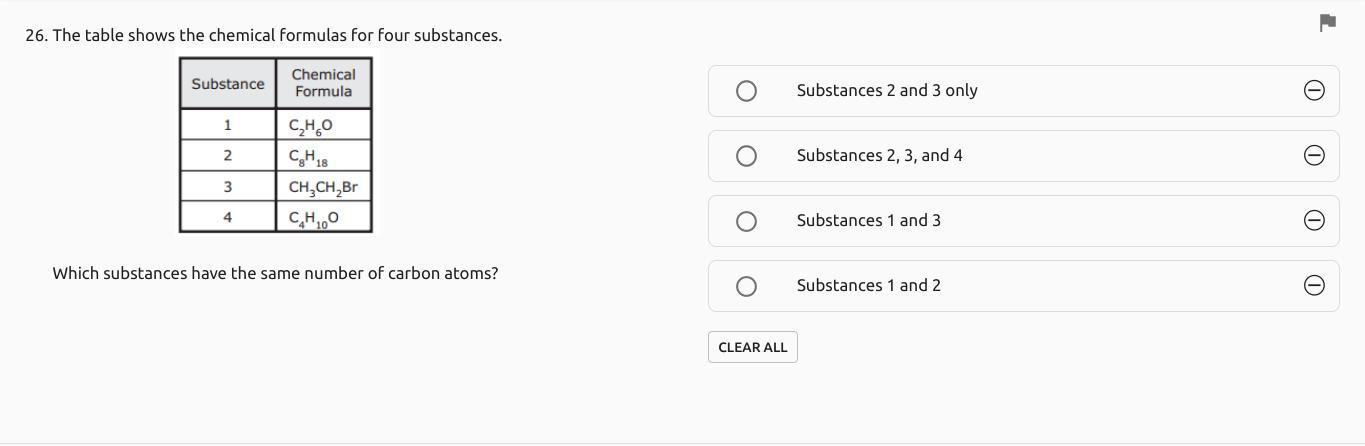1365x446 pixels.
Task: Click the 'Substances 1 and 3' answer text
Action: tap(868, 220)
